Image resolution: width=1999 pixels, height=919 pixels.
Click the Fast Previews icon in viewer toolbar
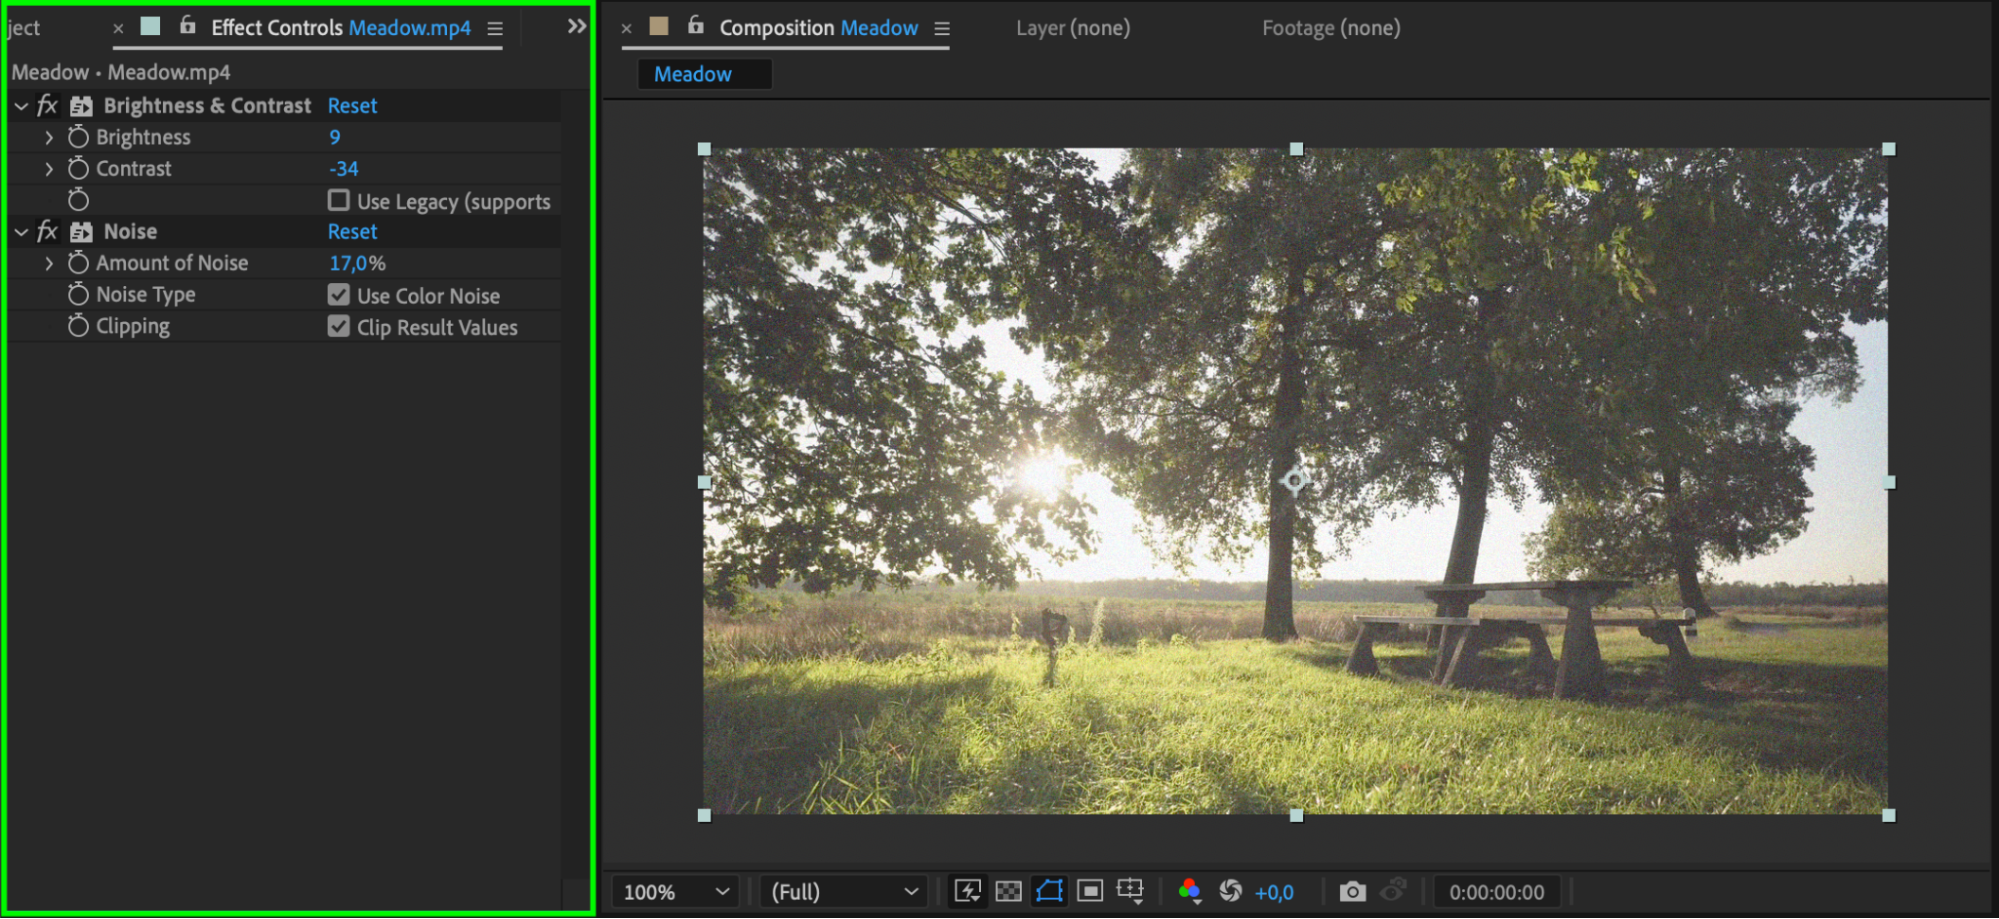click(968, 891)
